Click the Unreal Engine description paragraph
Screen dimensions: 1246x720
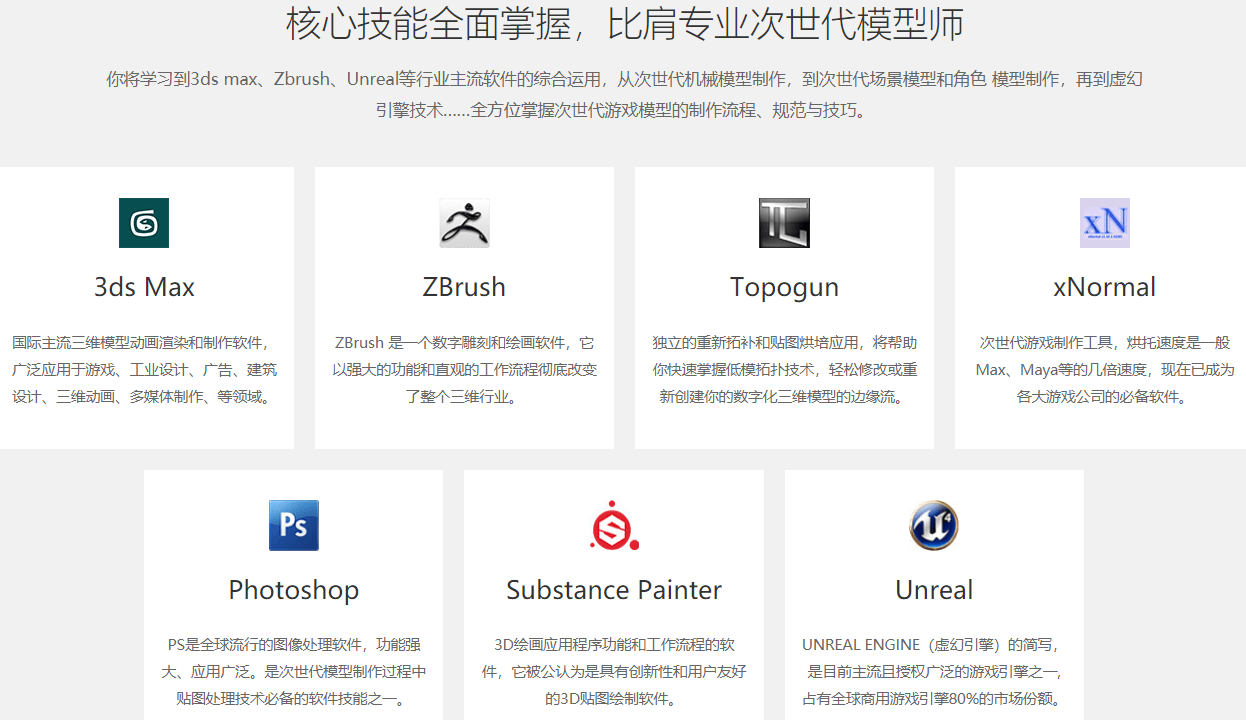(934, 671)
